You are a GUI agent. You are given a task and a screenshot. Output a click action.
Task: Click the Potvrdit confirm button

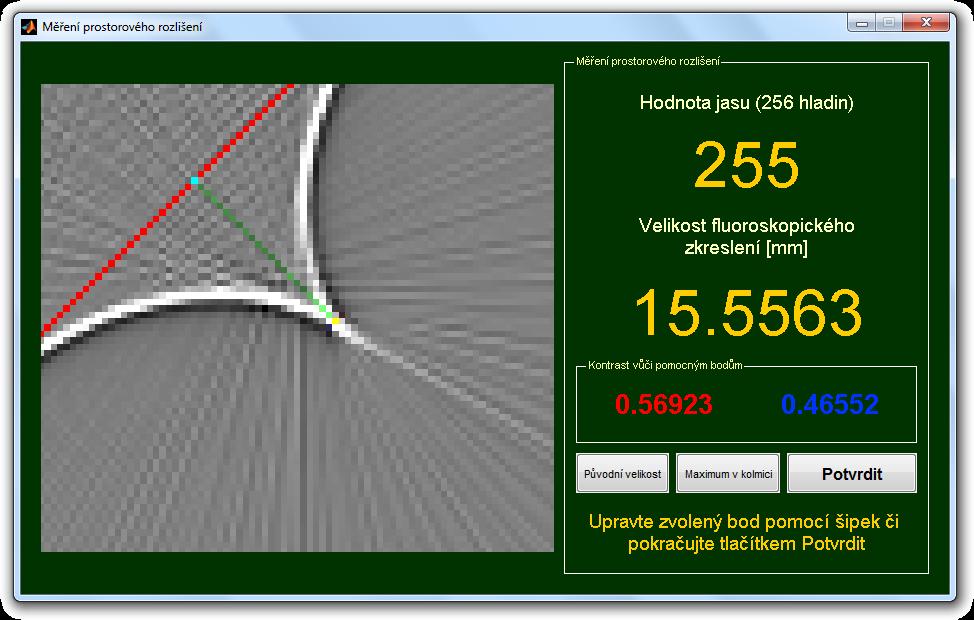(852, 473)
